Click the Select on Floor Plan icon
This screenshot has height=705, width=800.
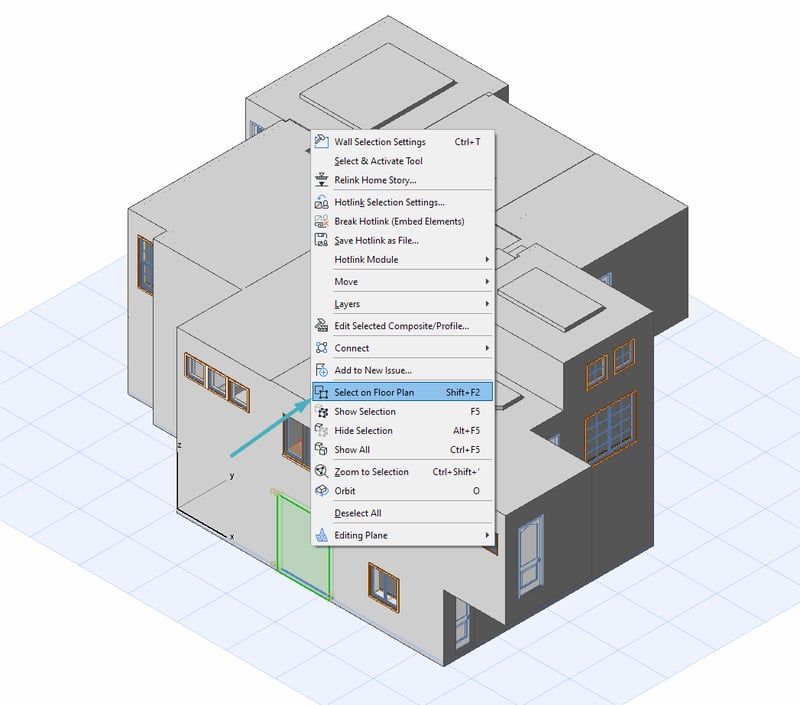[x=321, y=392]
